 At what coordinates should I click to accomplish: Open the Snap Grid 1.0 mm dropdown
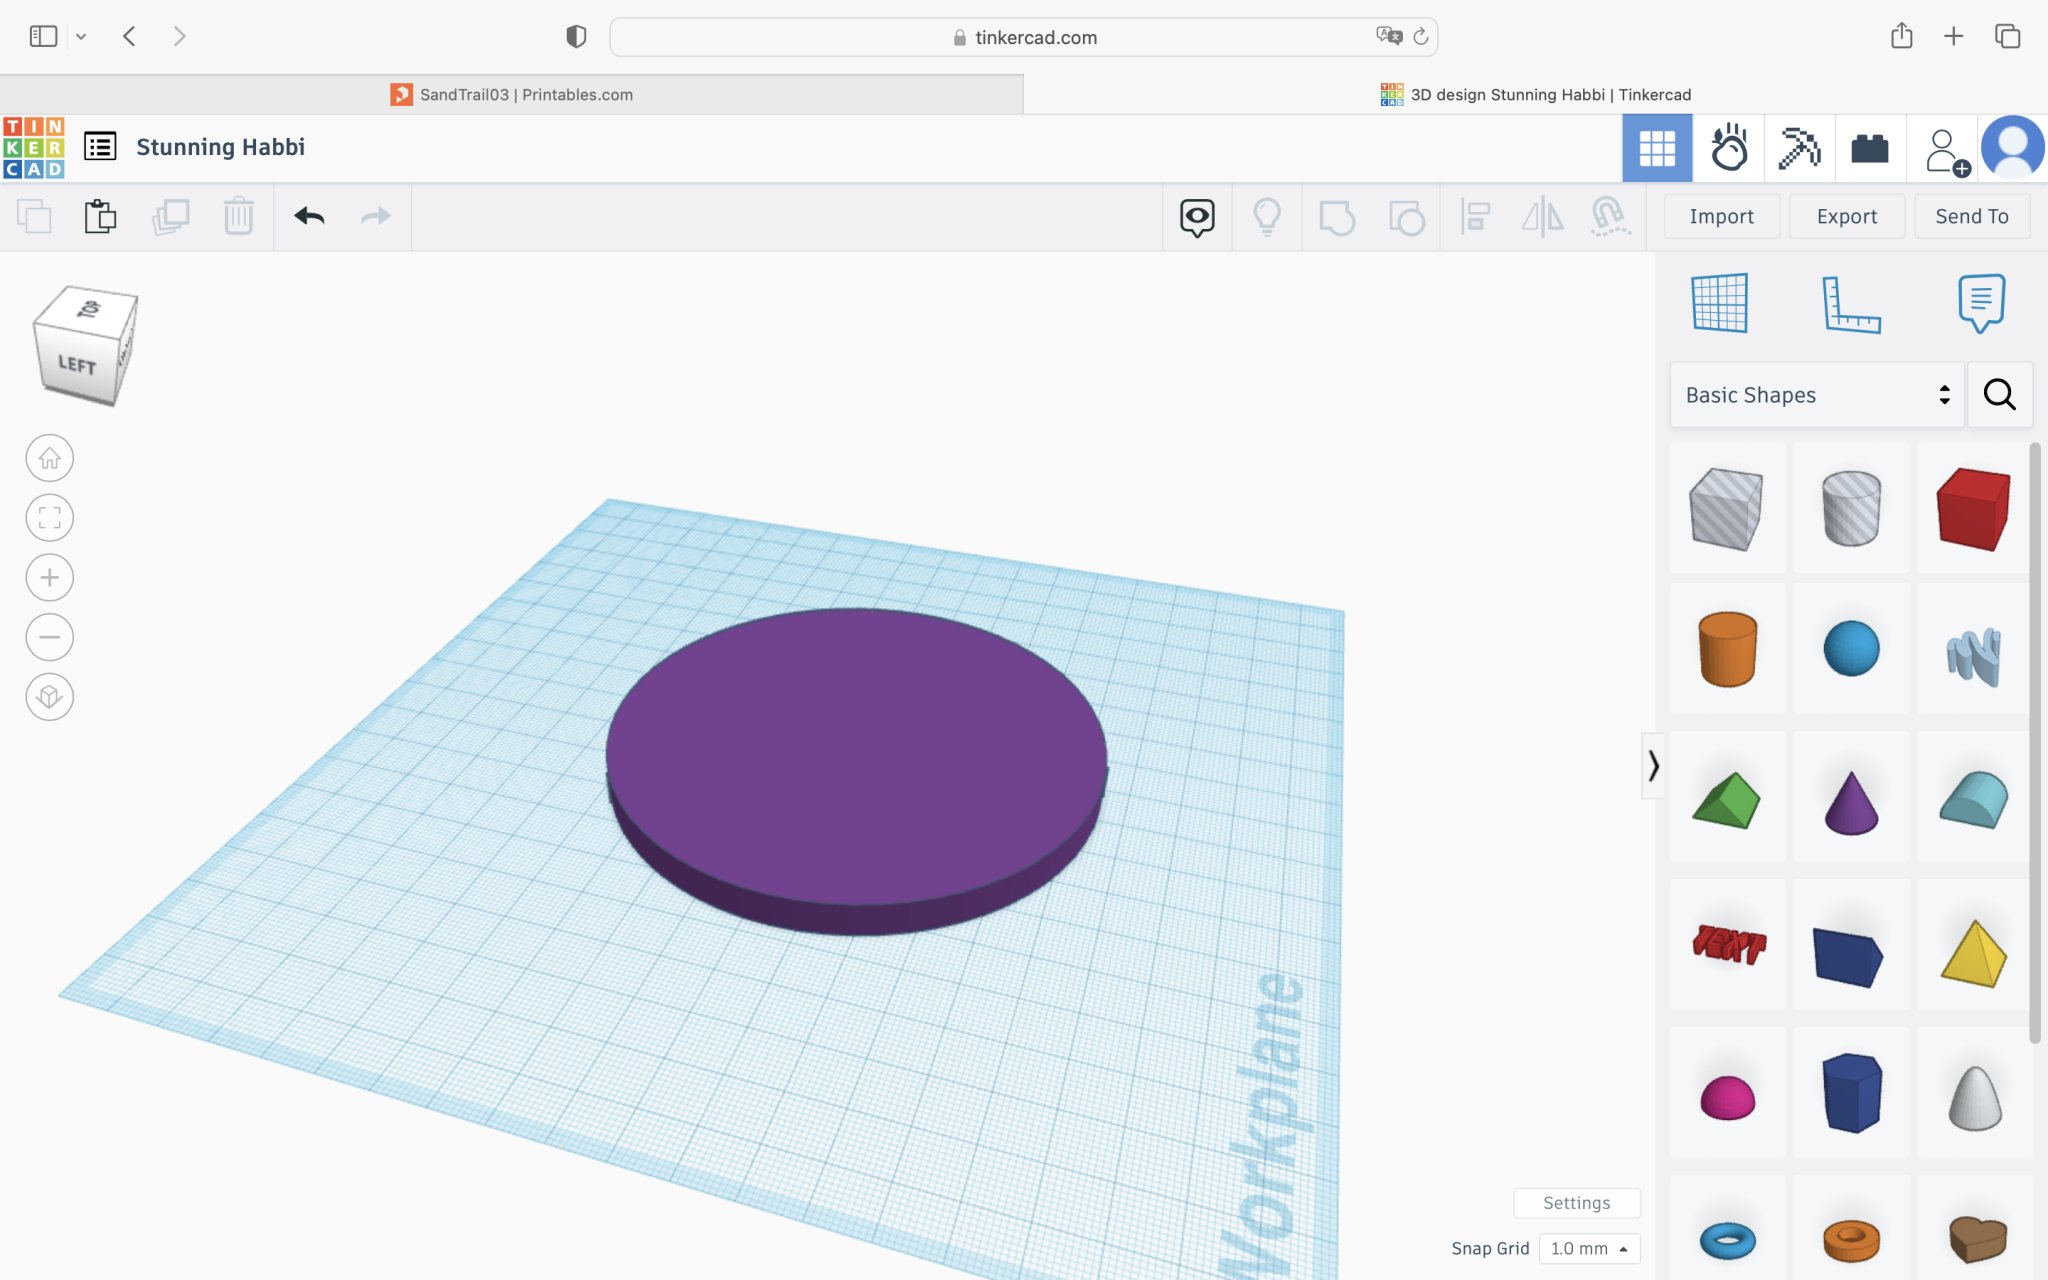pyautogui.click(x=1589, y=1248)
